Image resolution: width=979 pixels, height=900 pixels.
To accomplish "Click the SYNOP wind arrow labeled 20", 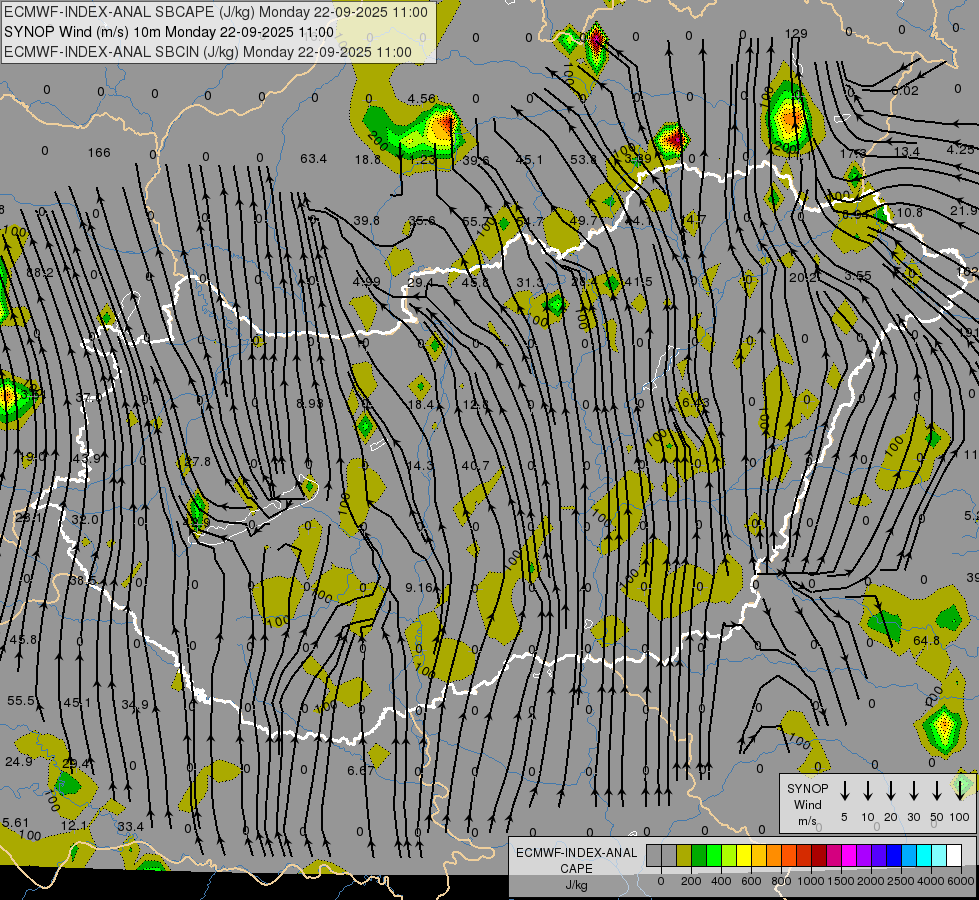I will pyautogui.click(x=890, y=791).
